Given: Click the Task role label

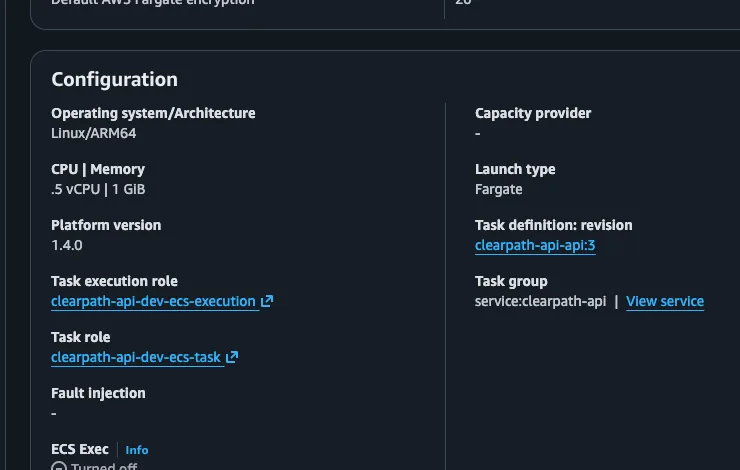Looking at the screenshot, I should click(x=81, y=337).
